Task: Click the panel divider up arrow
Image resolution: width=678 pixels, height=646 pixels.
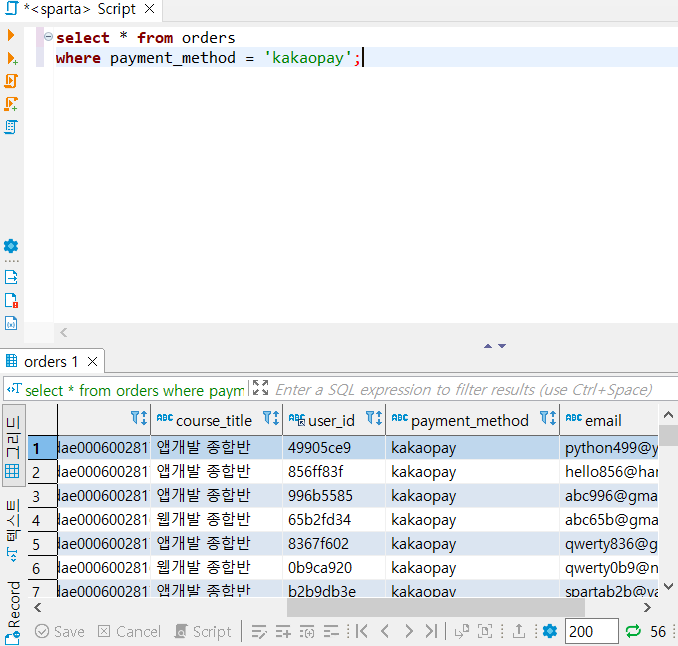Action: [488, 346]
